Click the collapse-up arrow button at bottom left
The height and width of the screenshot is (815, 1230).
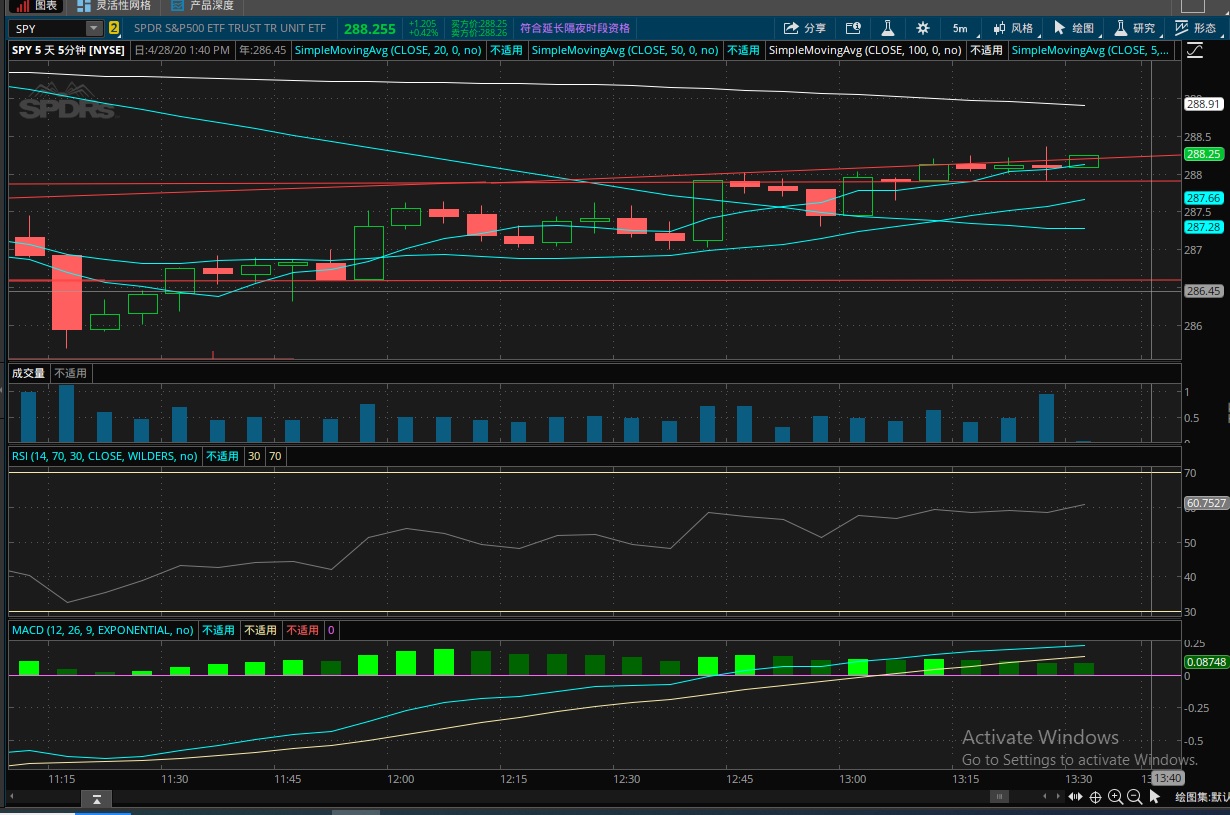coord(96,799)
